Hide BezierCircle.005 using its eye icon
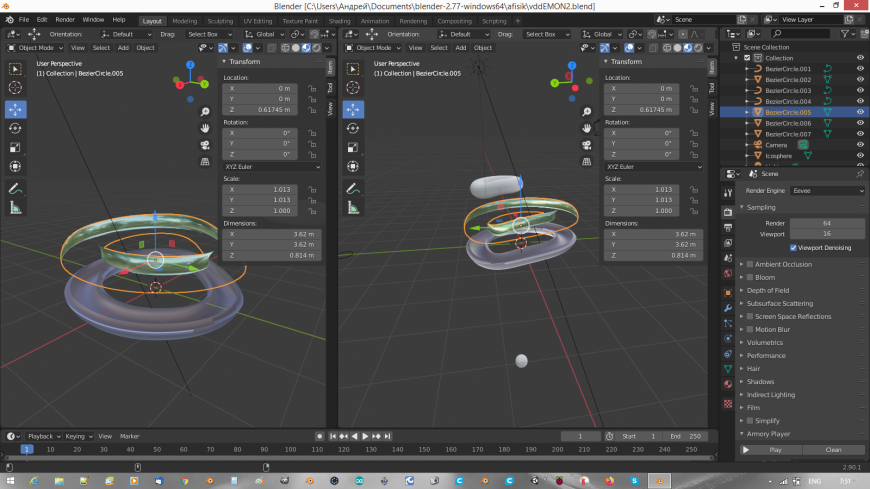Viewport: 870px width, 489px height. point(860,112)
